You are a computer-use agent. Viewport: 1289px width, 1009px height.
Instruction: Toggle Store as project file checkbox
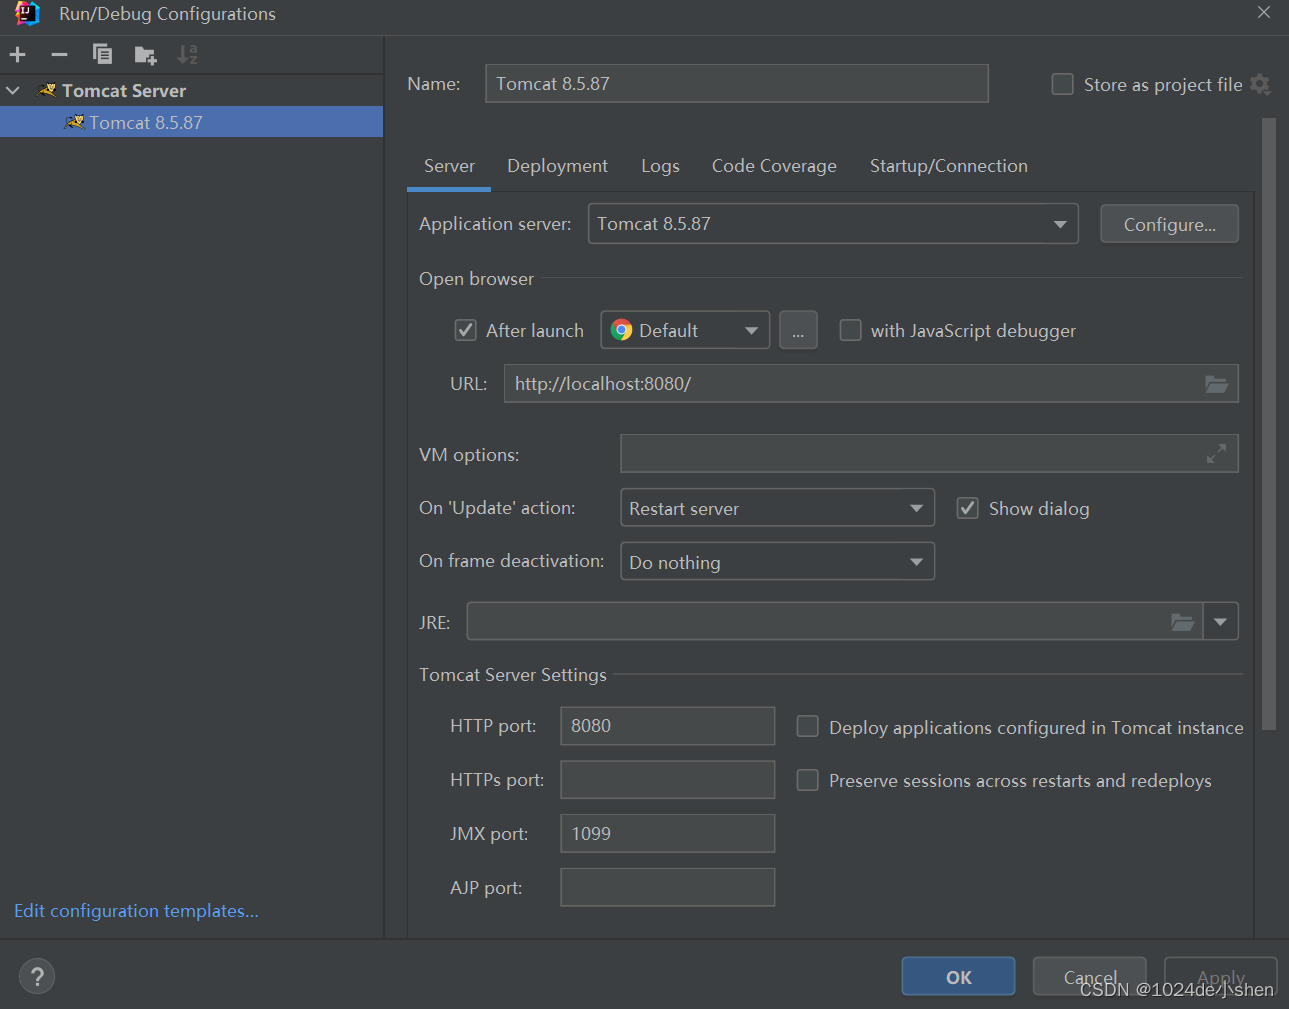click(x=1063, y=85)
